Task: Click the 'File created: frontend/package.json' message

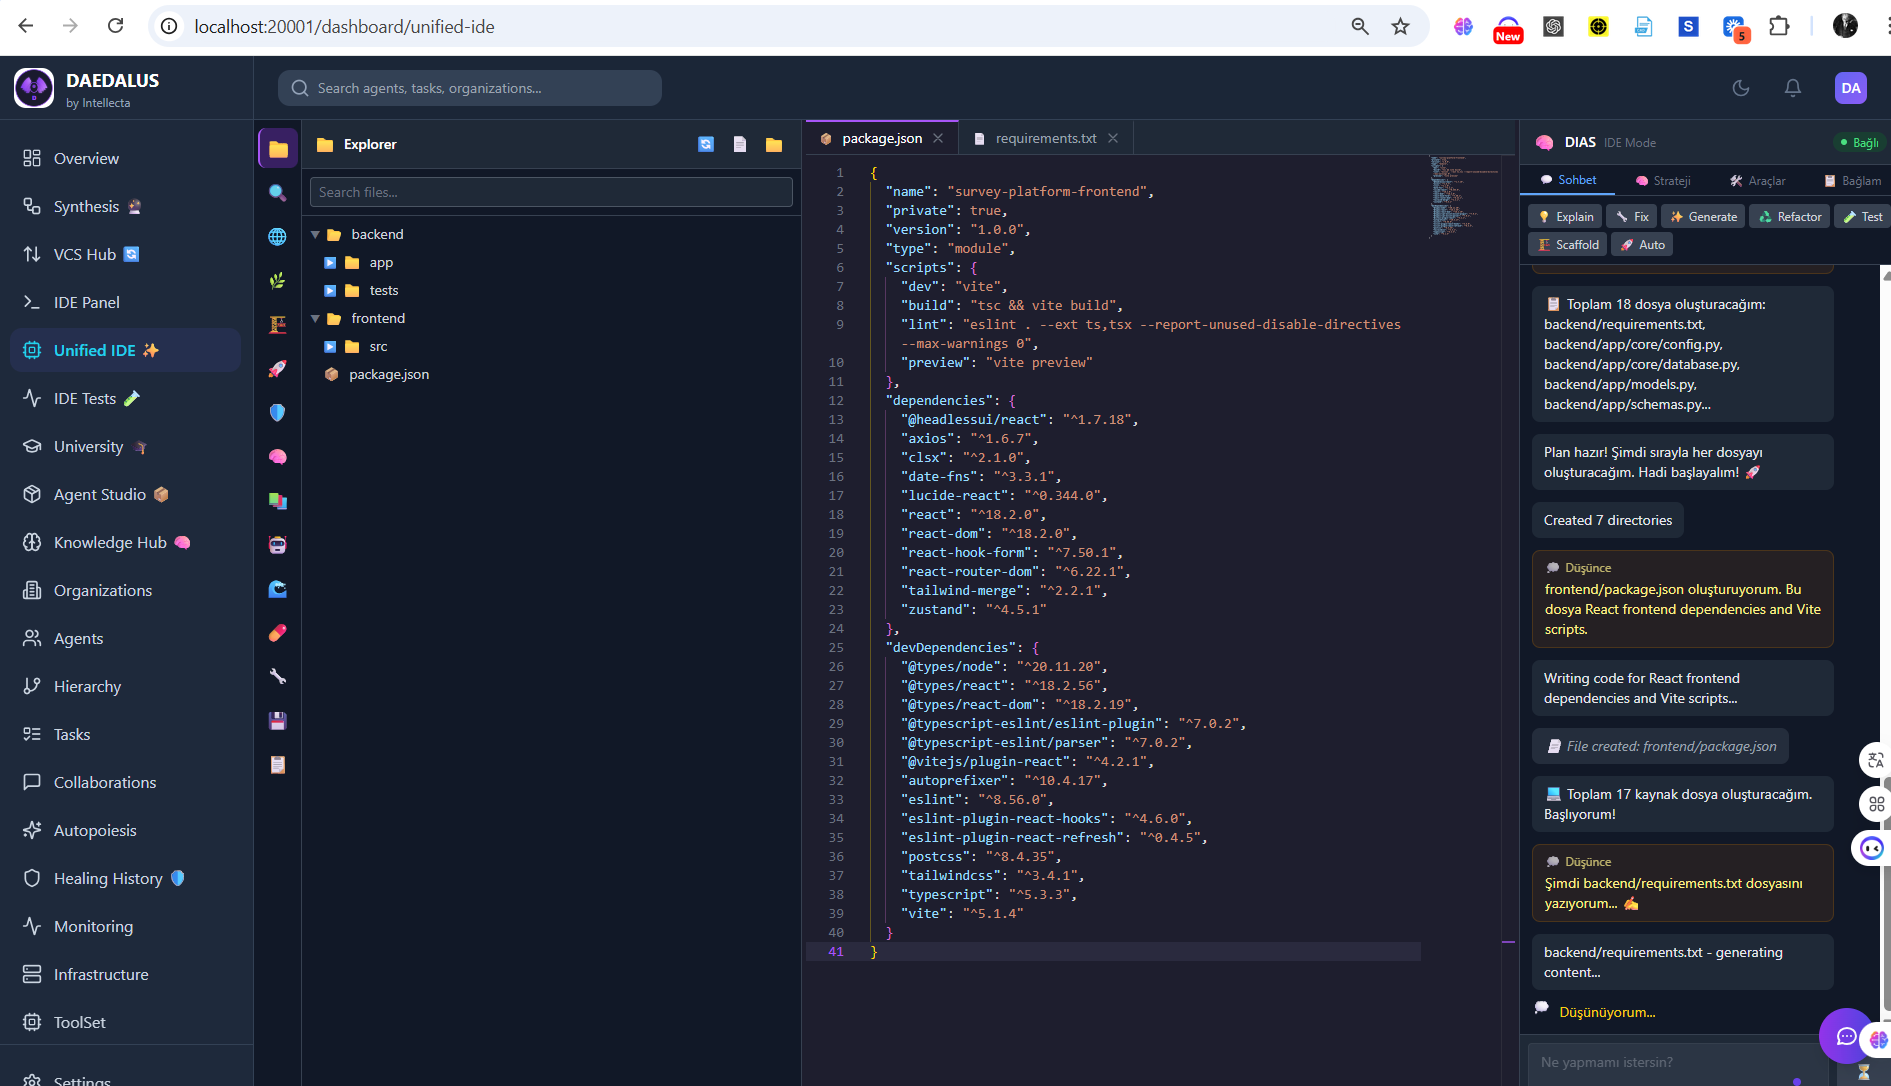Action: (x=1661, y=746)
